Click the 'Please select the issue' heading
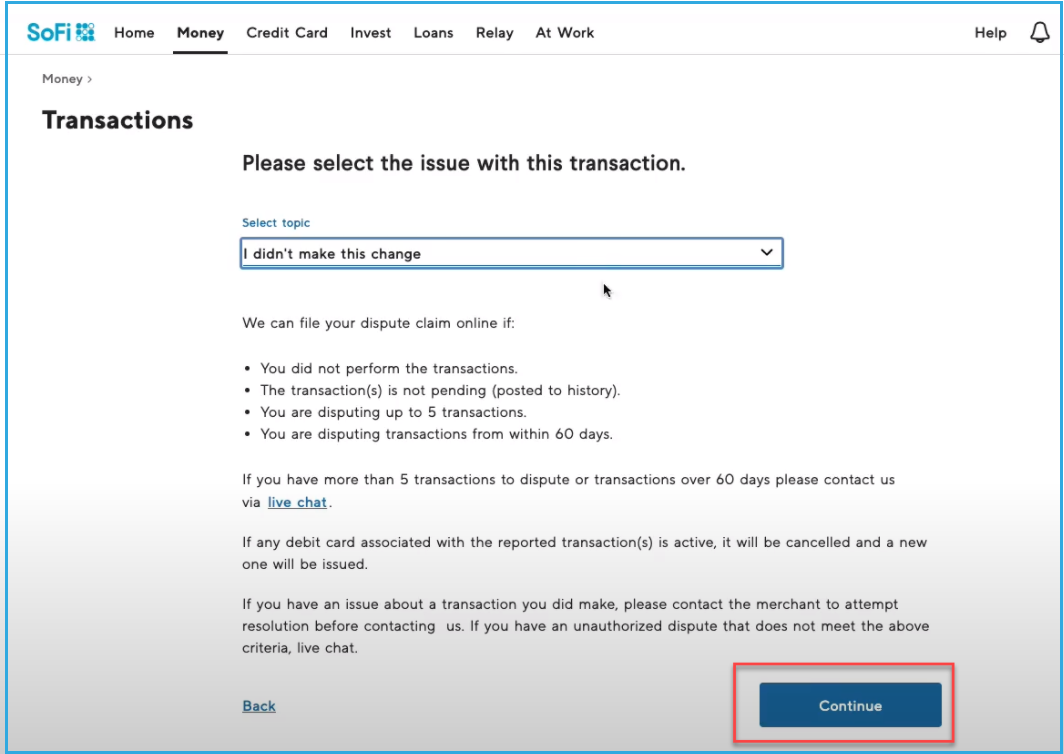The height and width of the screenshot is (754, 1064). 464,163
